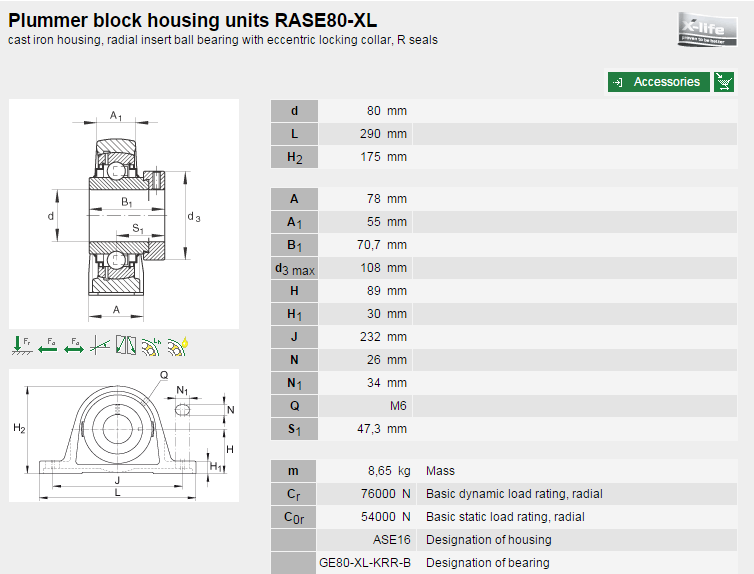The image size is (754, 574).
Task: Click the single-direction axial load Fa icon
Action: 47,345
